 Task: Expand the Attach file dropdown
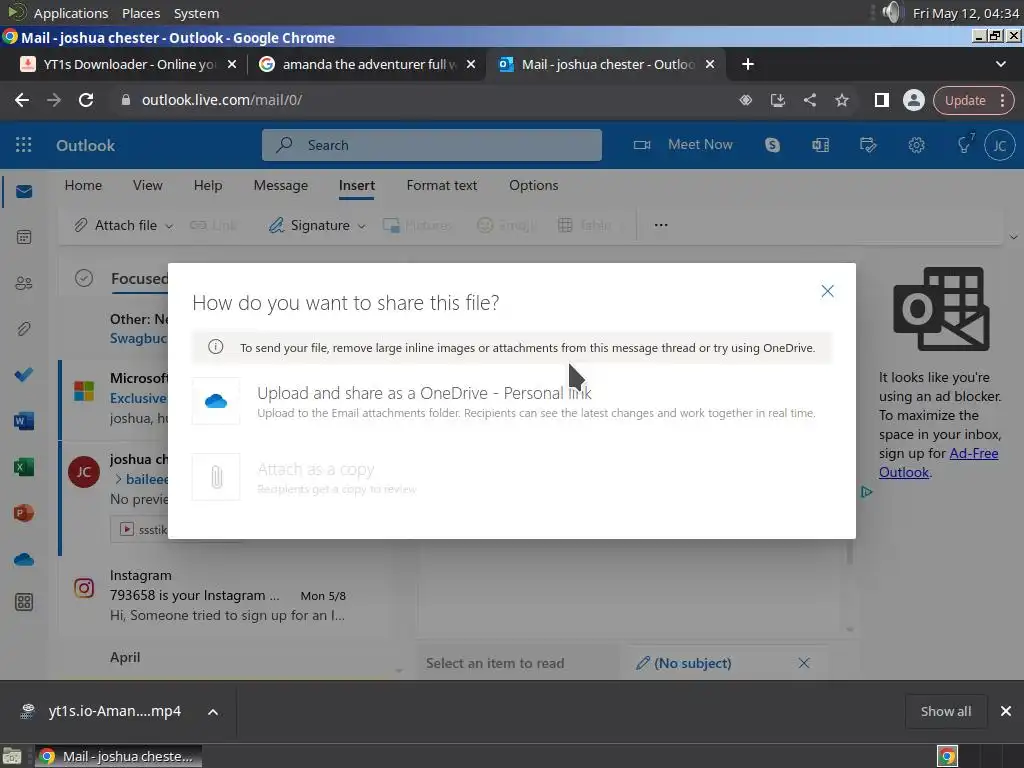click(169, 226)
